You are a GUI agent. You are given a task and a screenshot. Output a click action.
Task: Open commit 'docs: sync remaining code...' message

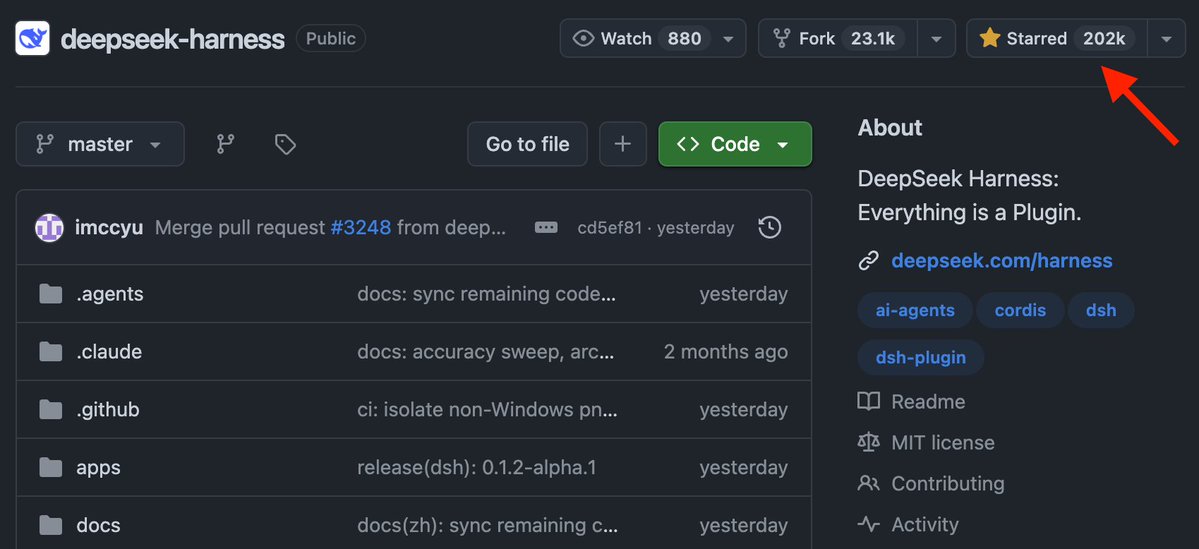(x=486, y=294)
